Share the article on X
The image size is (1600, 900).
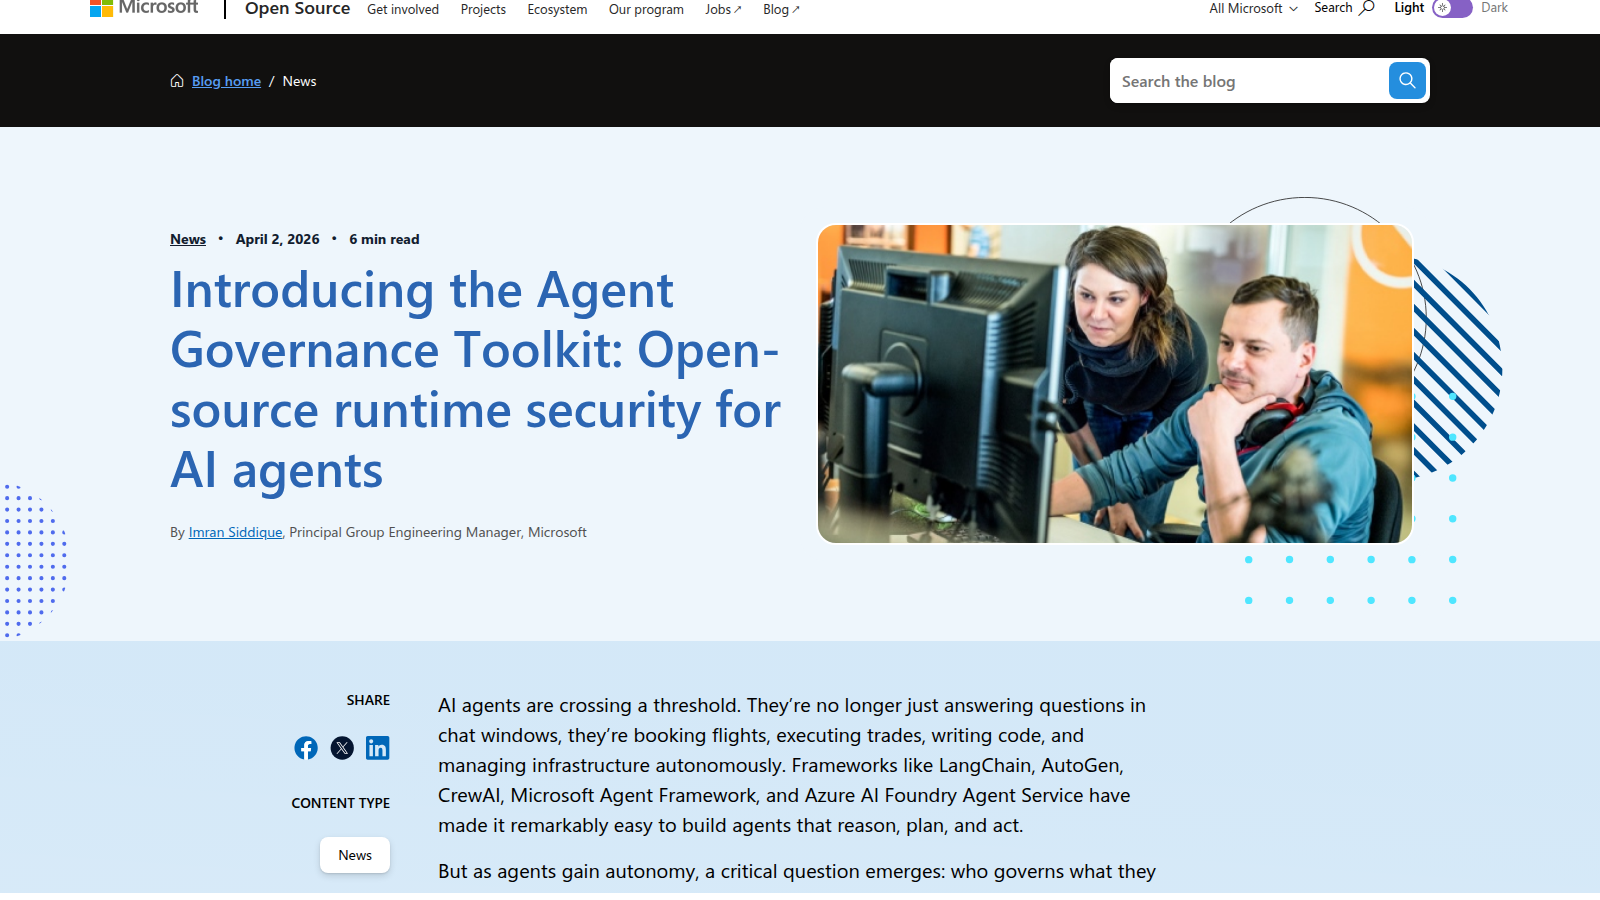coord(342,748)
